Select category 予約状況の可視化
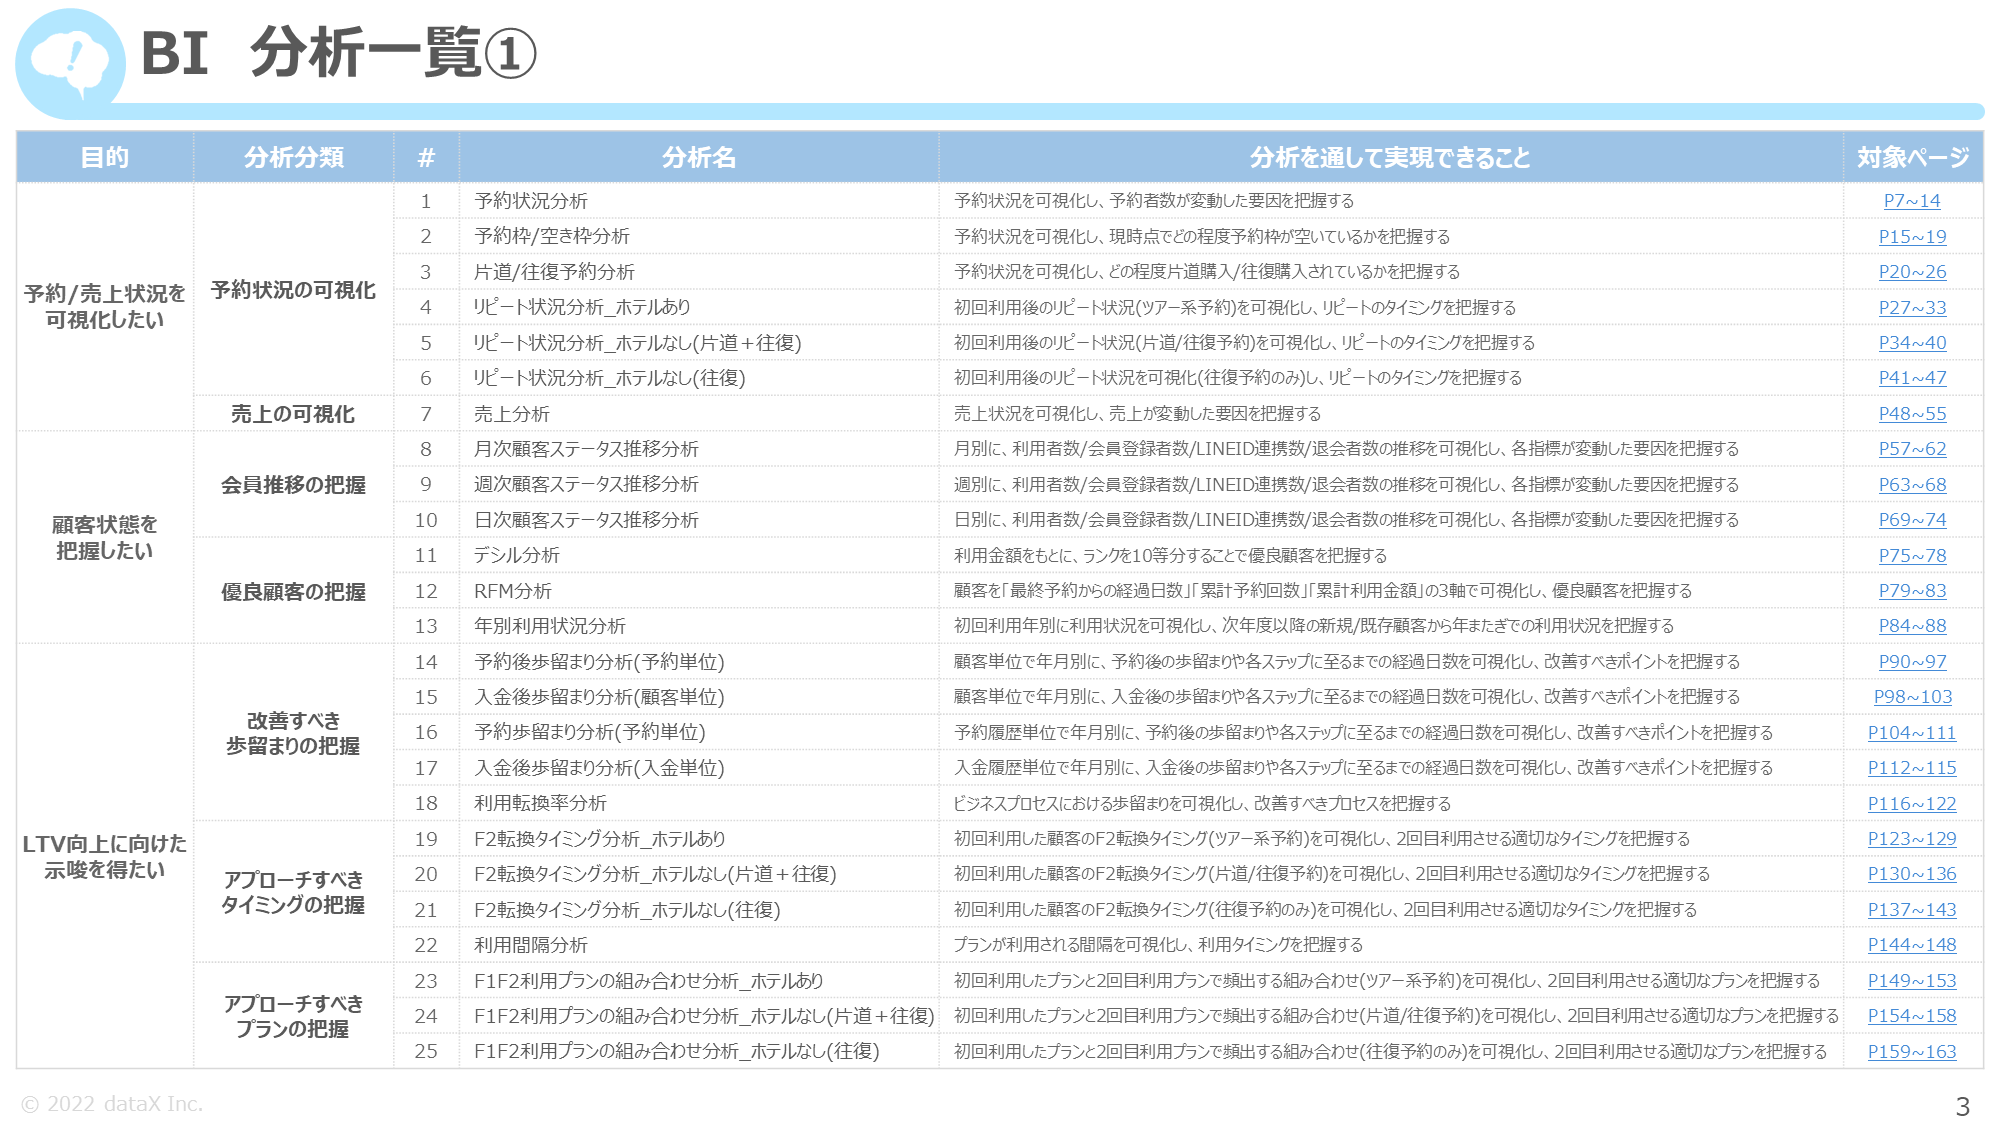The height and width of the screenshot is (1125, 2000). click(x=293, y=290)
